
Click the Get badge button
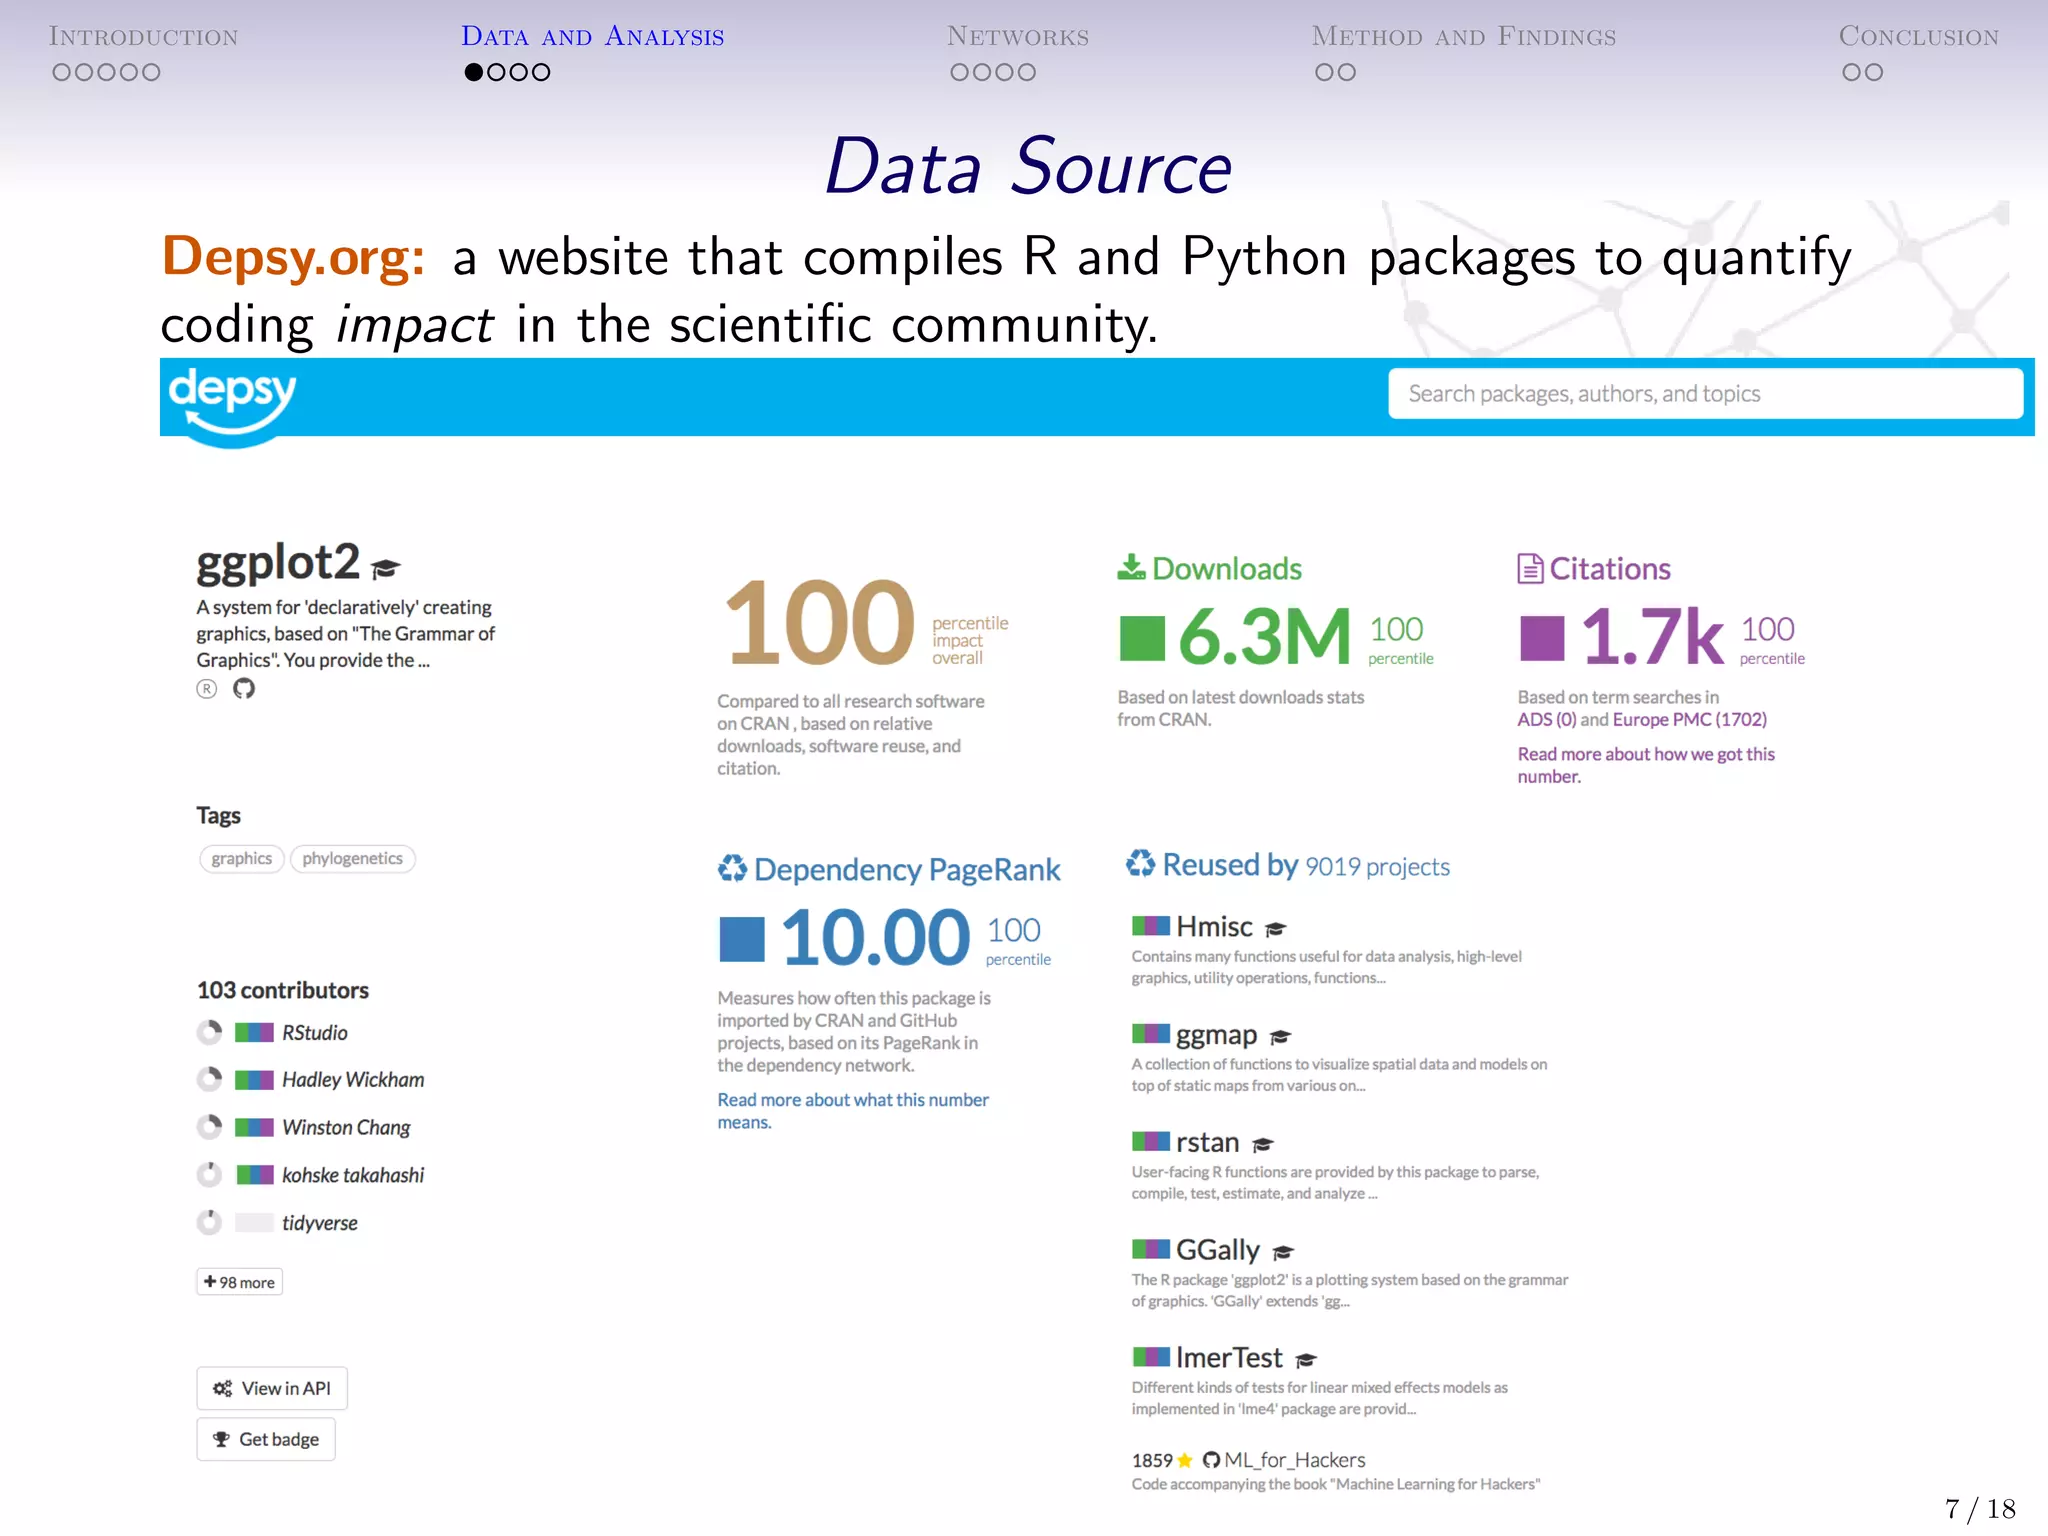pyautogui.click(x=266, y=1439)
